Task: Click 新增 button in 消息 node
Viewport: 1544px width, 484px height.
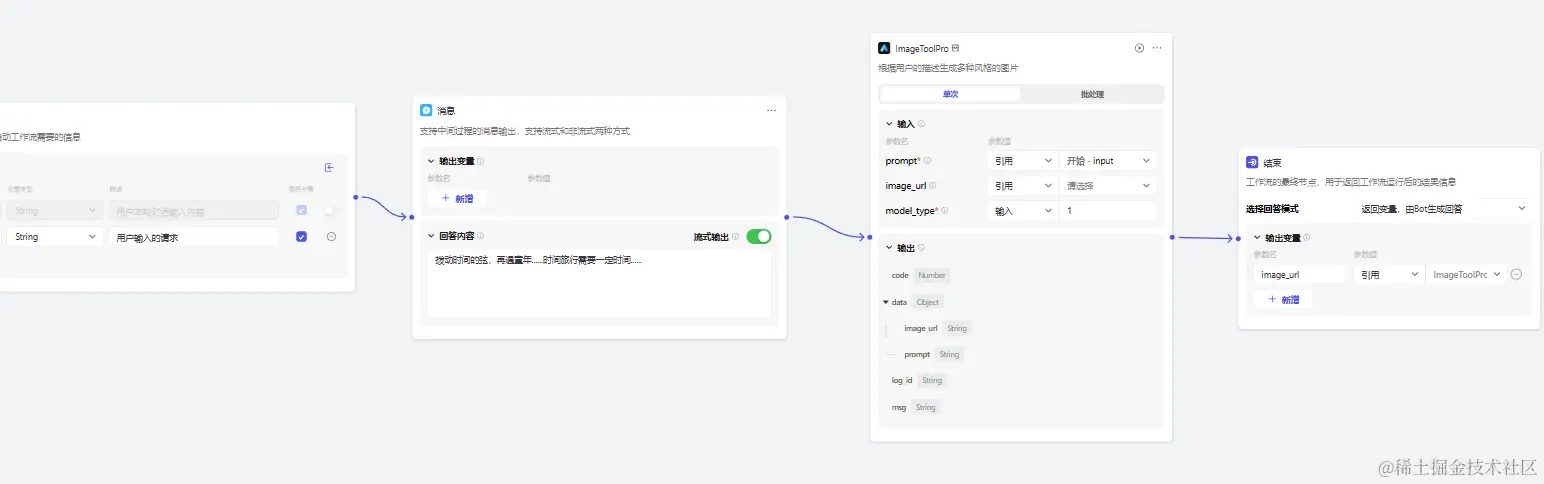Action: [x=457, y=198]
